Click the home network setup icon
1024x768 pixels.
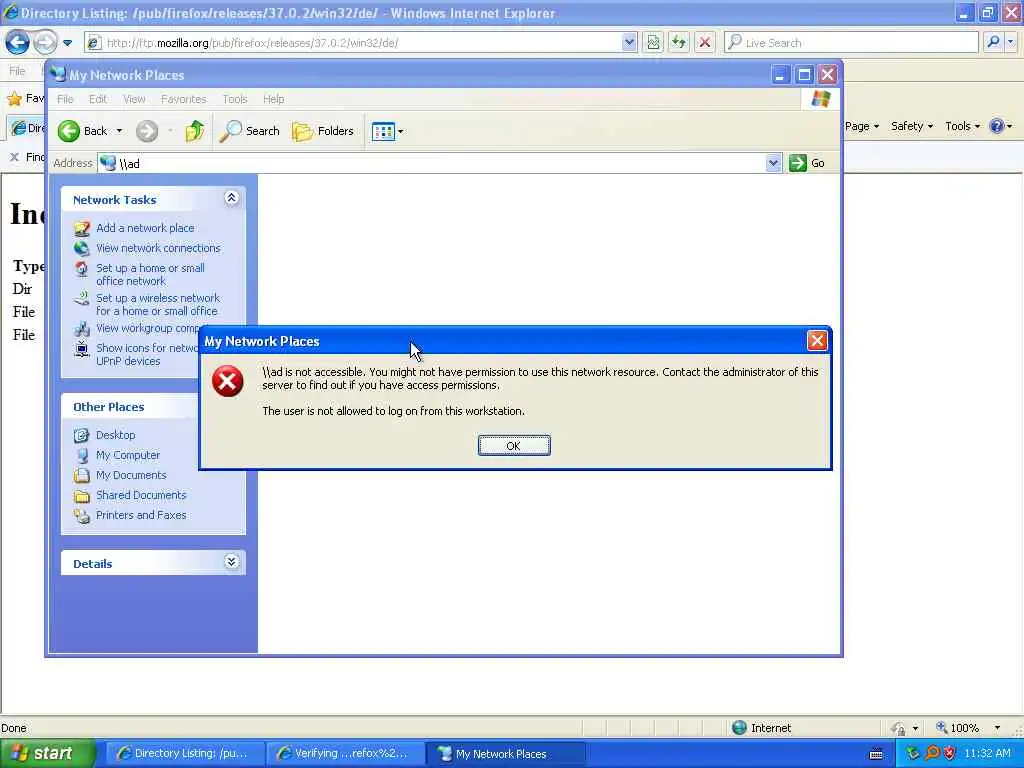click(x=82, y=268)
